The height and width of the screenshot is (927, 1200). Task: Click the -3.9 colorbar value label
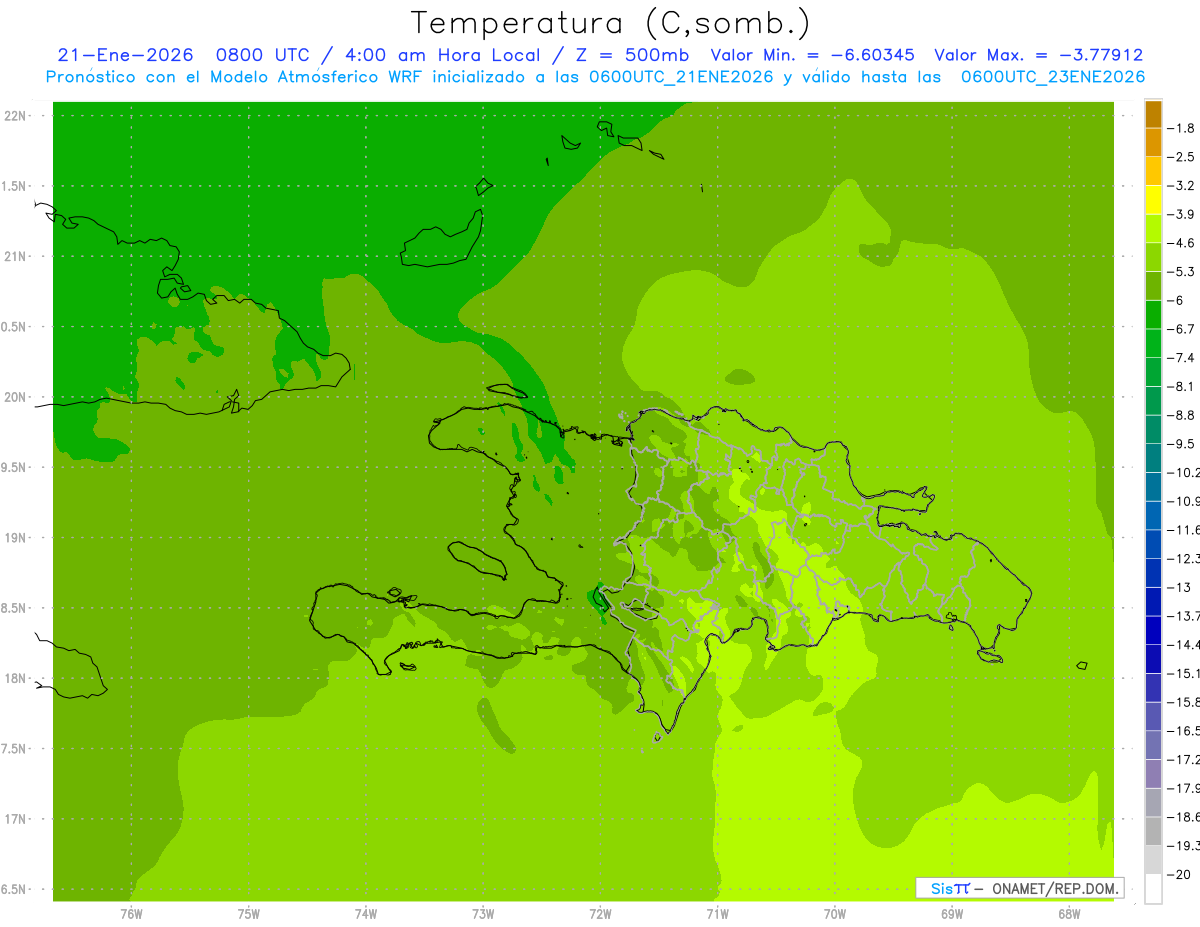(1182, 214)
